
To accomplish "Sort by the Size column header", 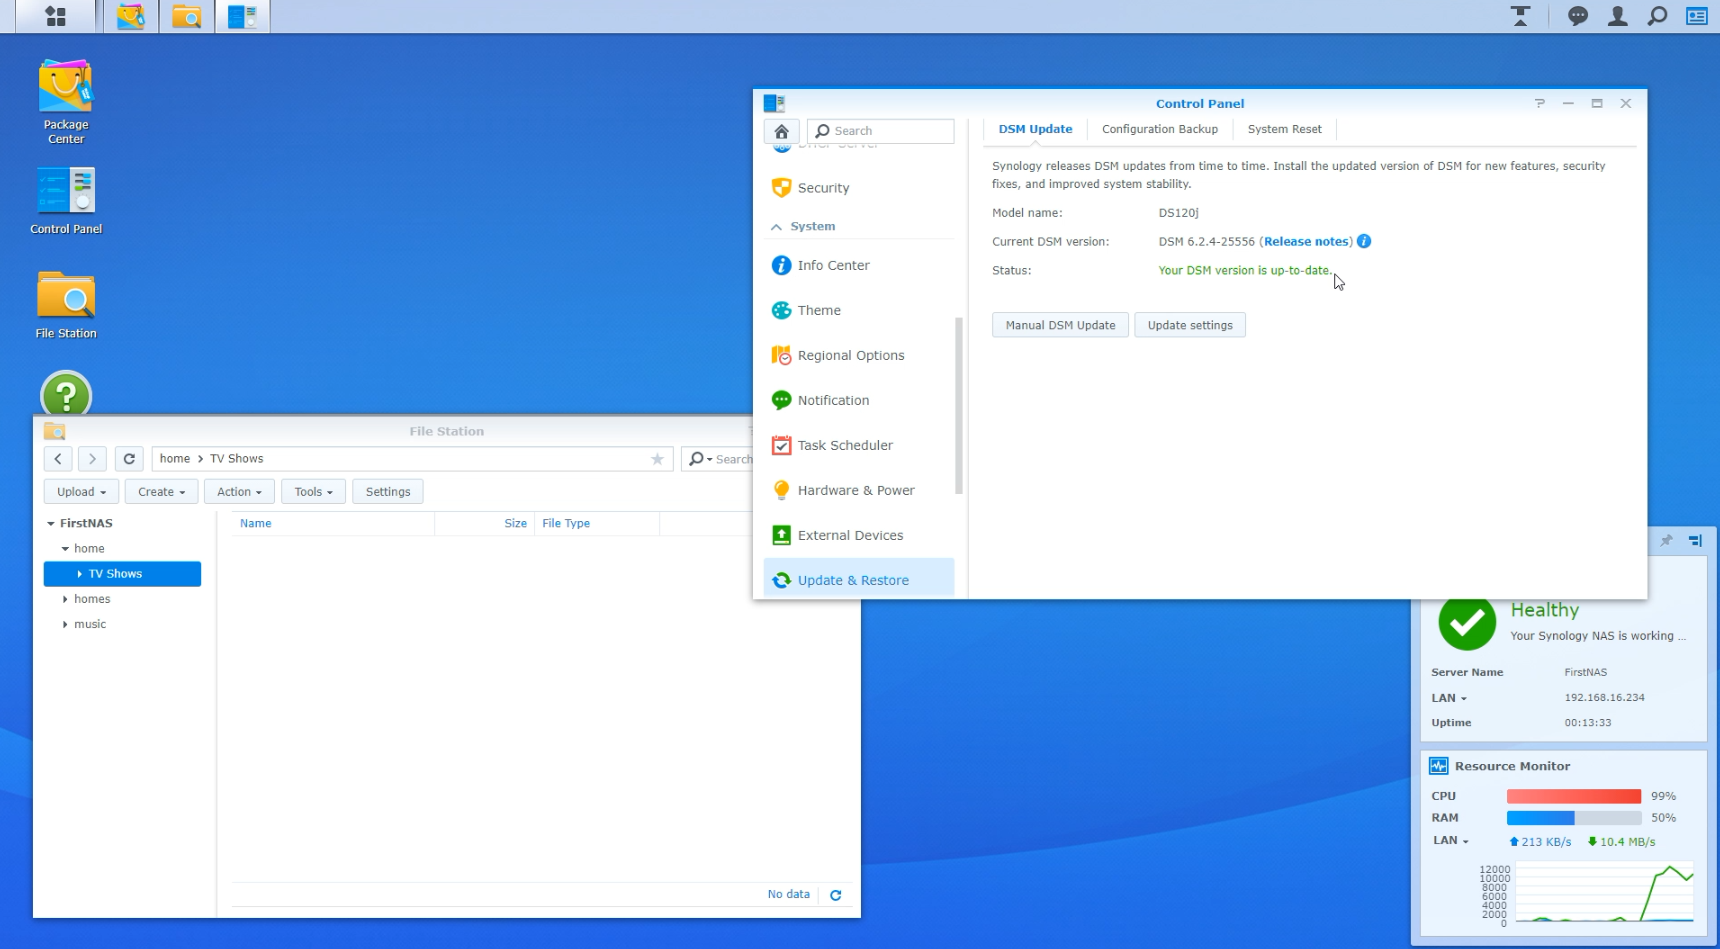I will click(x=484, y=523).
